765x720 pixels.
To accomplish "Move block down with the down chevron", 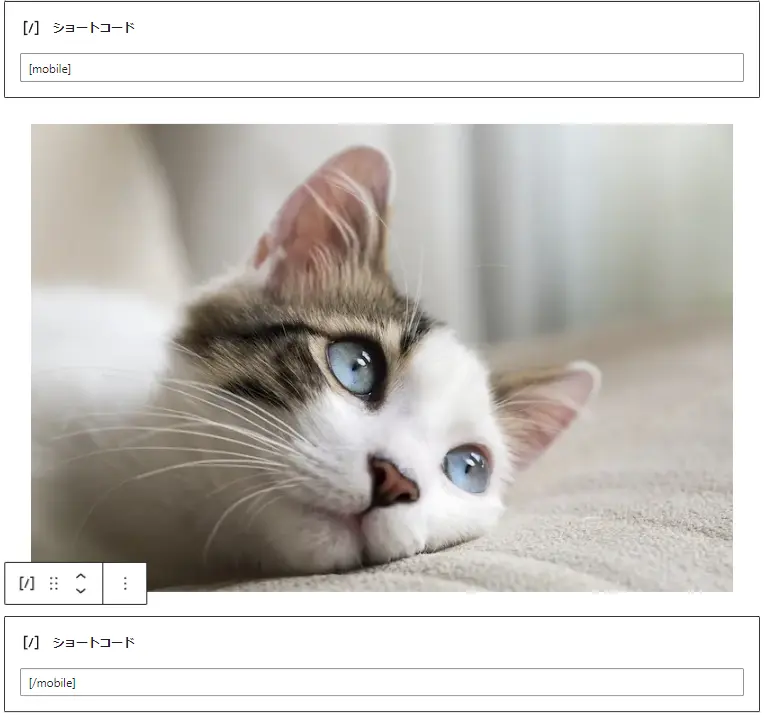I will coord(81,590).
